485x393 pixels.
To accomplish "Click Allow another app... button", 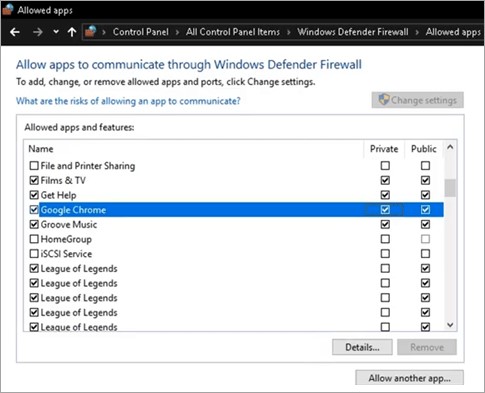I will (x=409, y=378).
